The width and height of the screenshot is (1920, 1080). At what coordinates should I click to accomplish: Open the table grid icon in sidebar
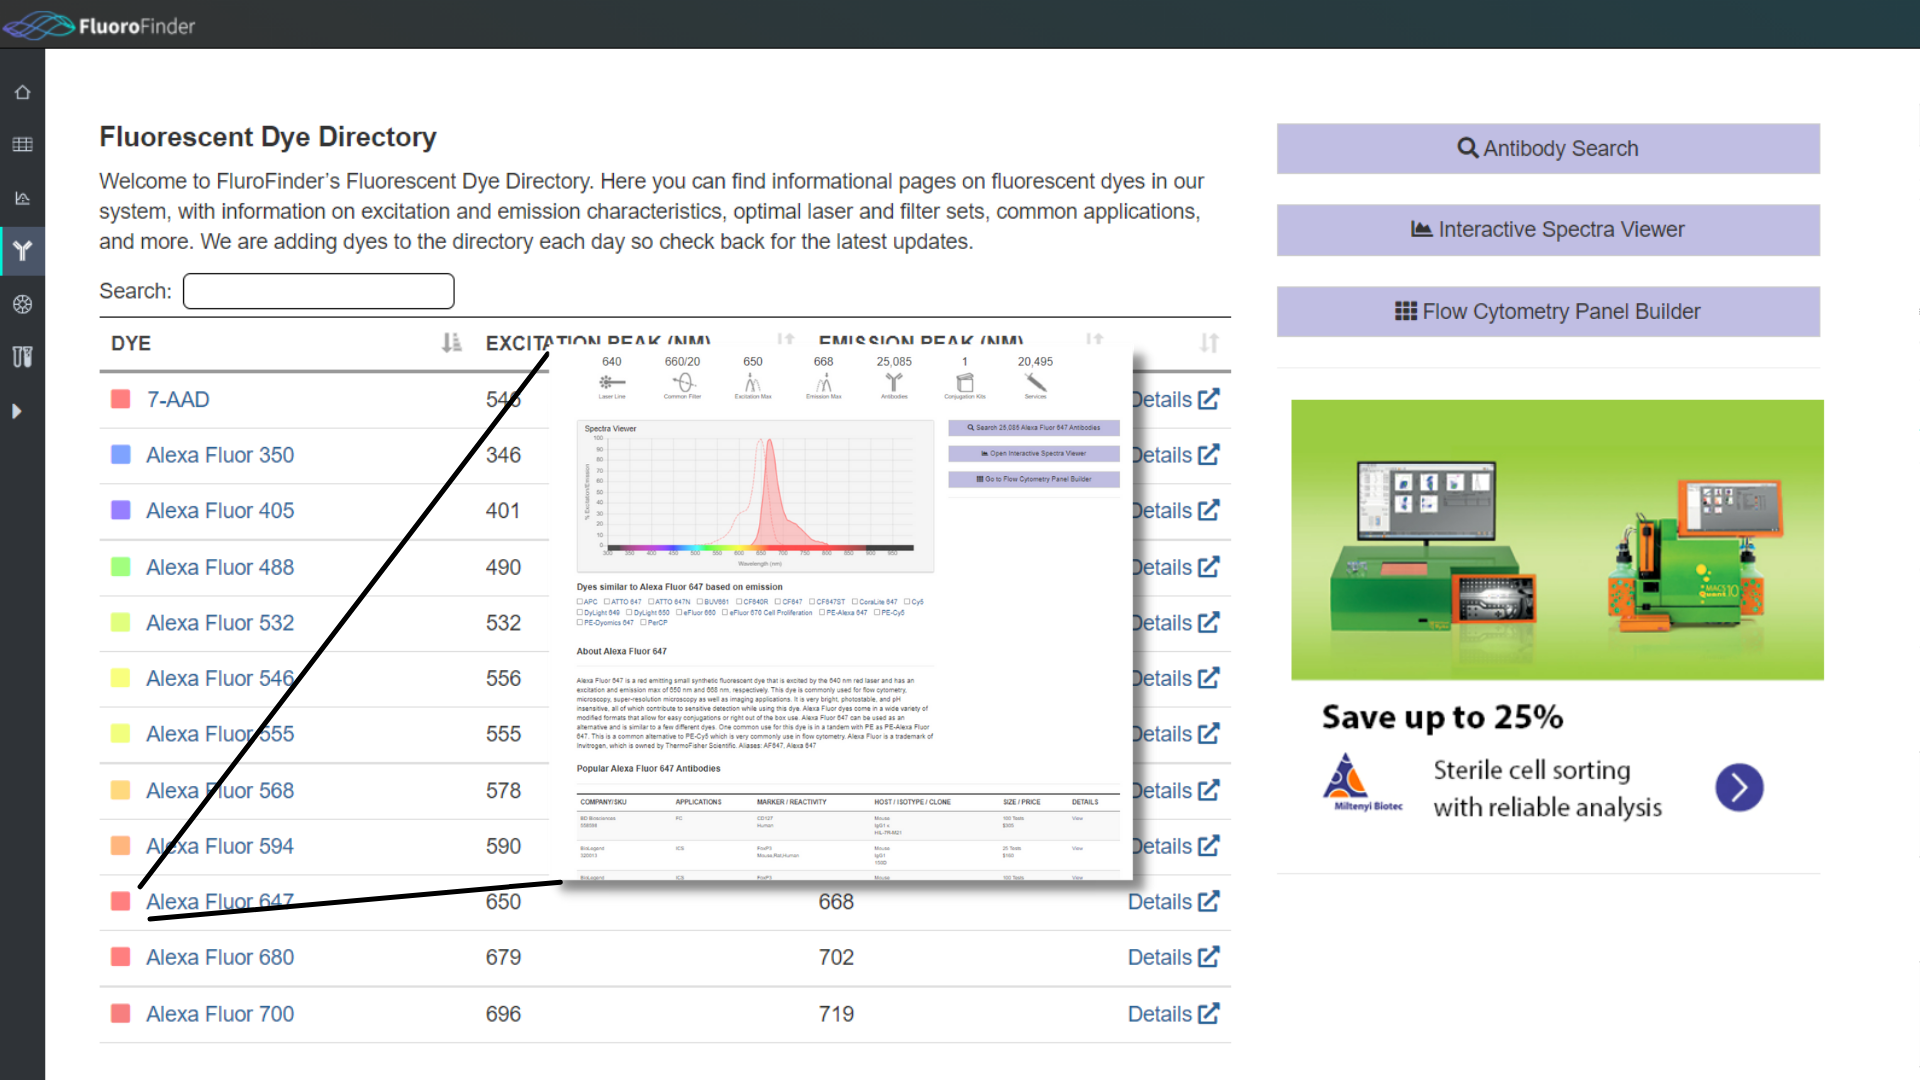(x=22, y=145)
